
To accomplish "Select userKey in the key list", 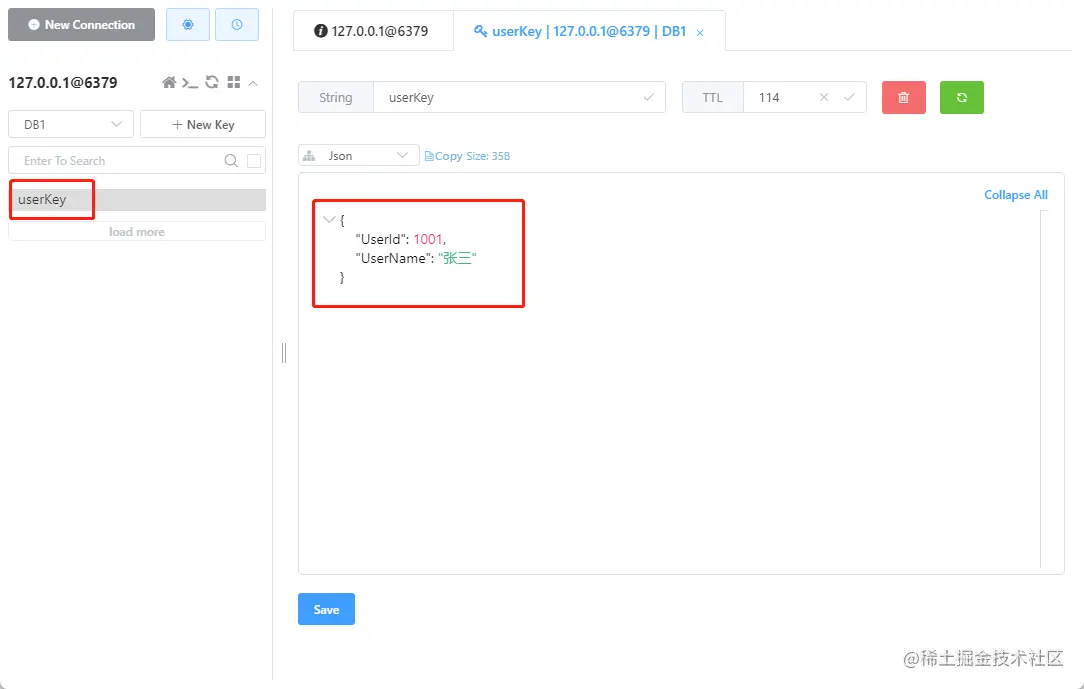I will pos(137,200).
